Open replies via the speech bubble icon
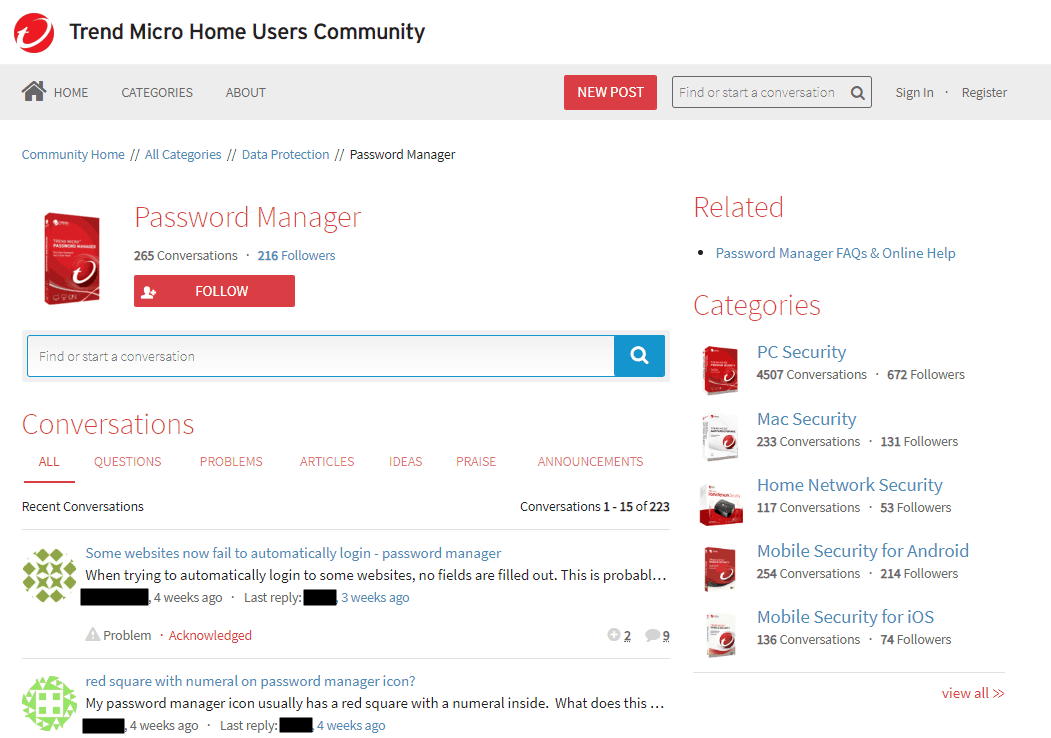The image size is (1051, 738). point(651,635)
